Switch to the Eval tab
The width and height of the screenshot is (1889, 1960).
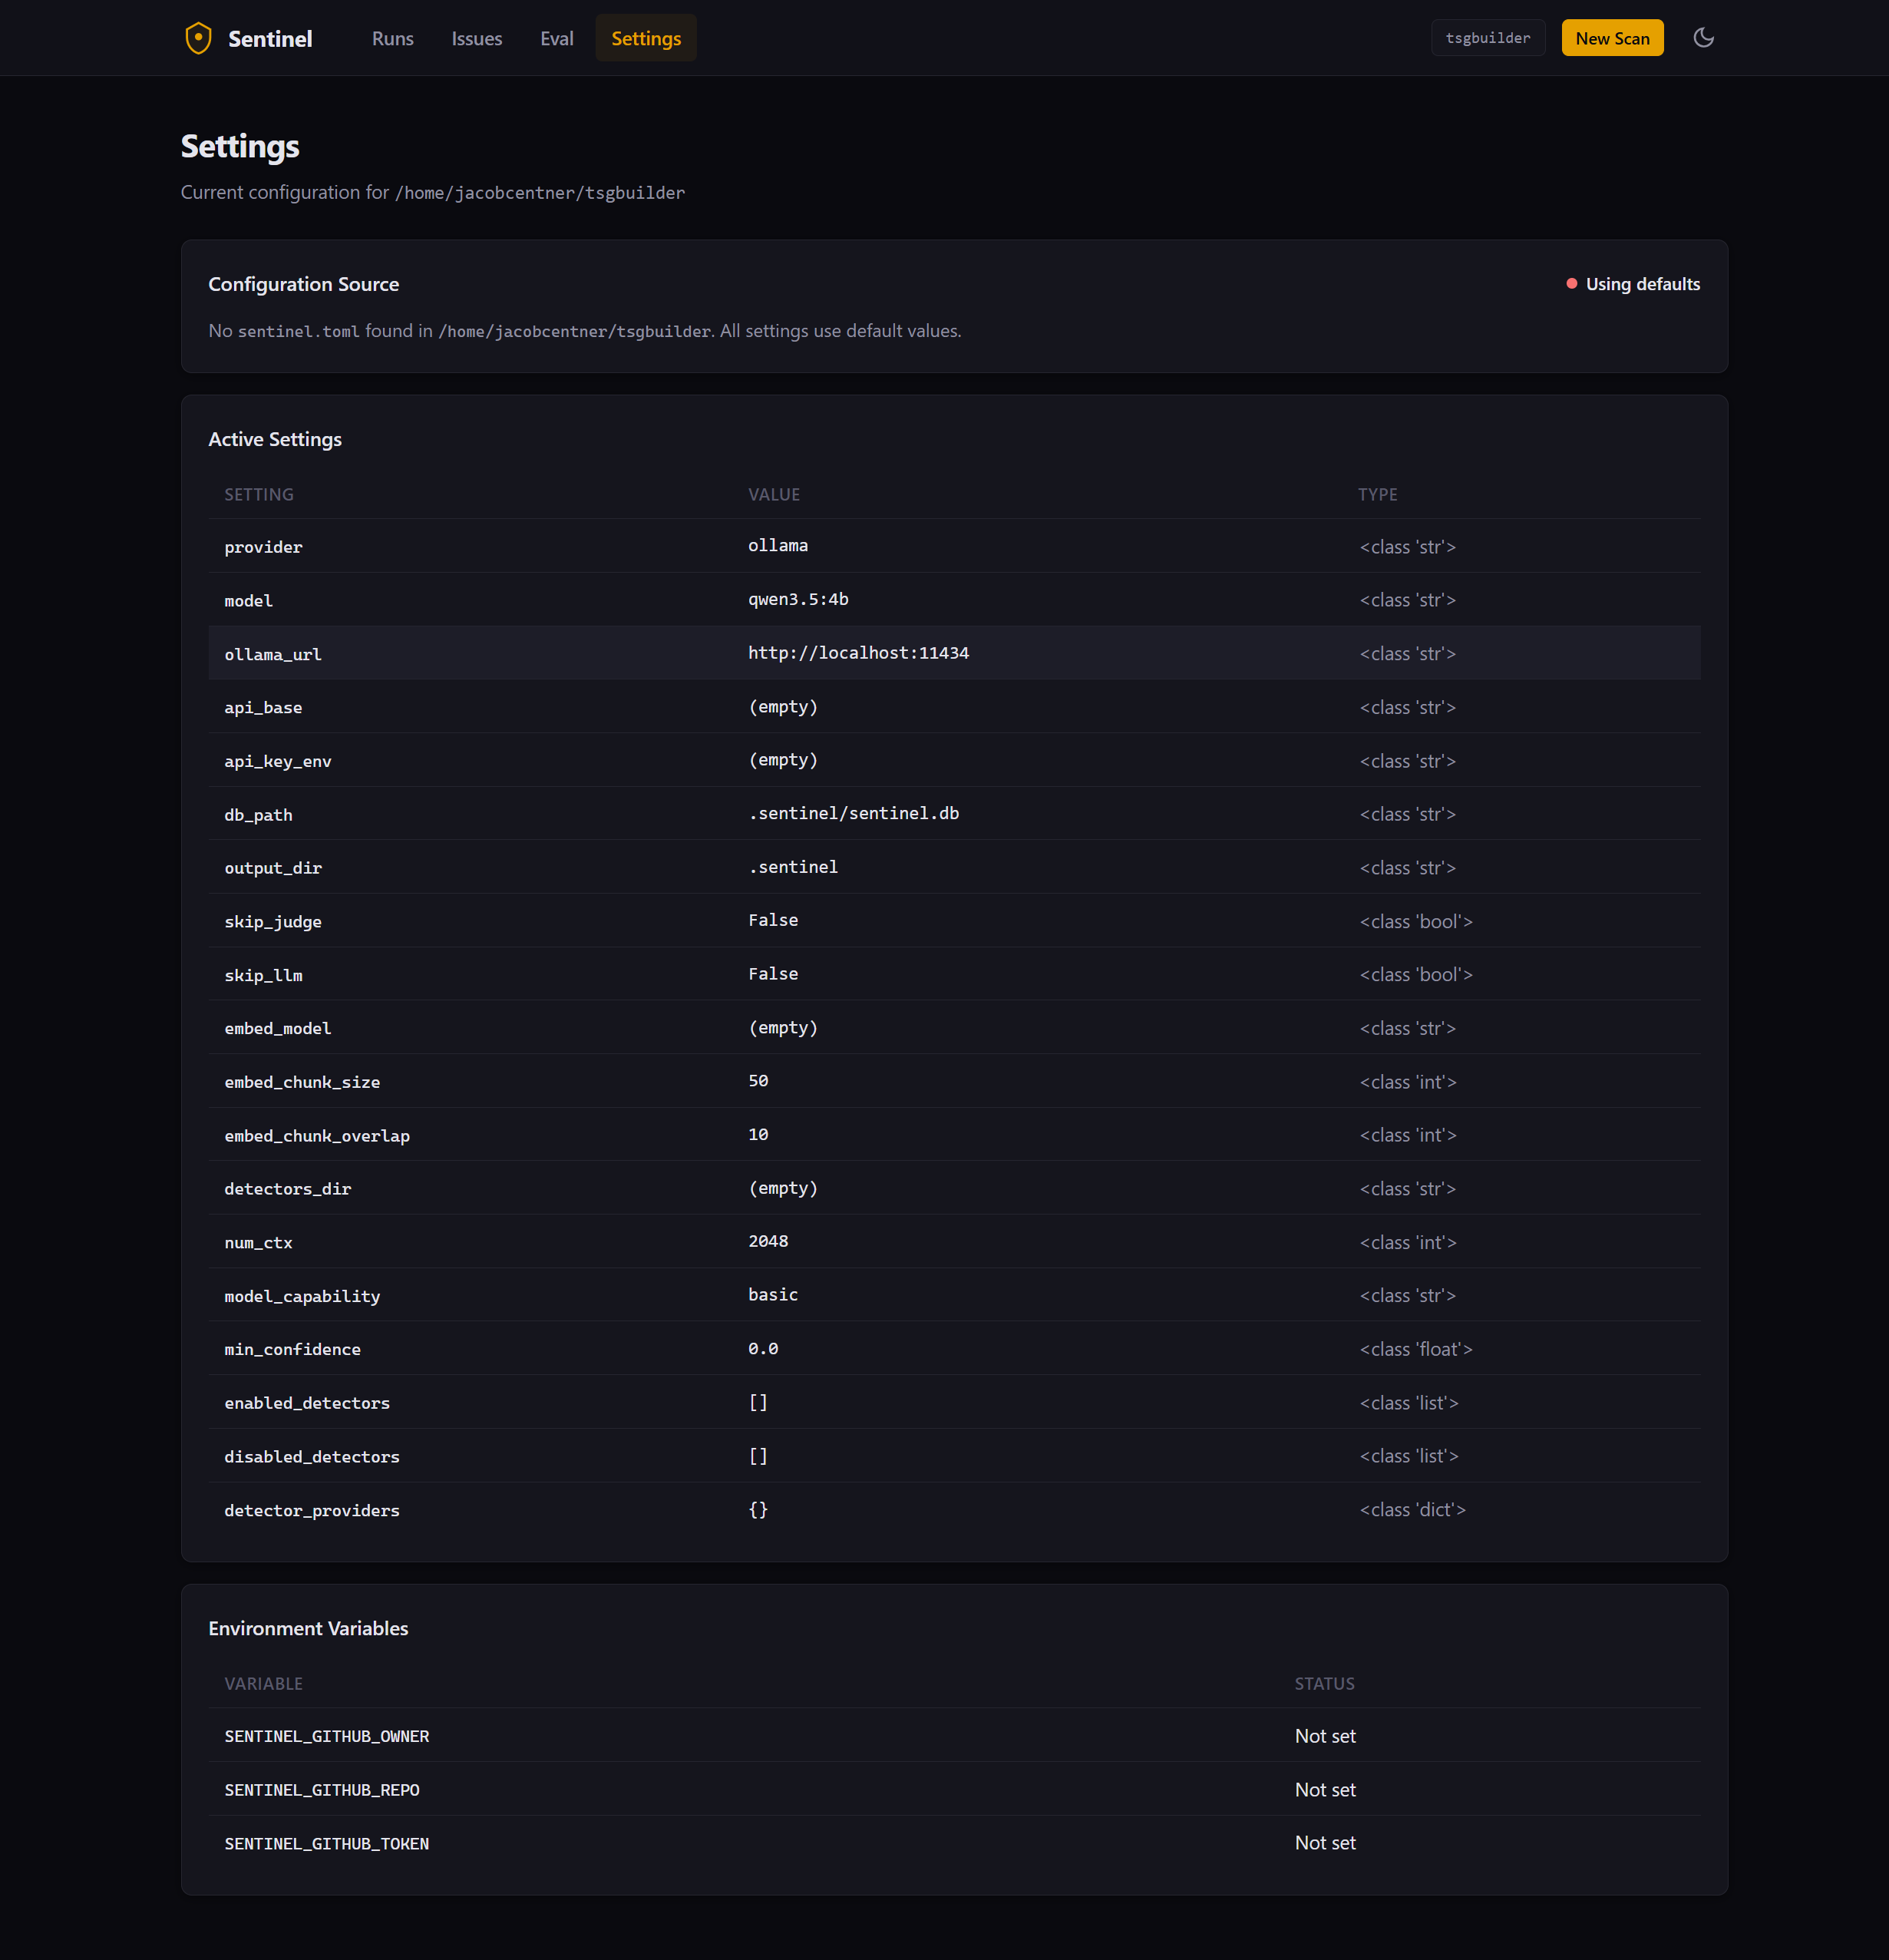coord(557,38)
